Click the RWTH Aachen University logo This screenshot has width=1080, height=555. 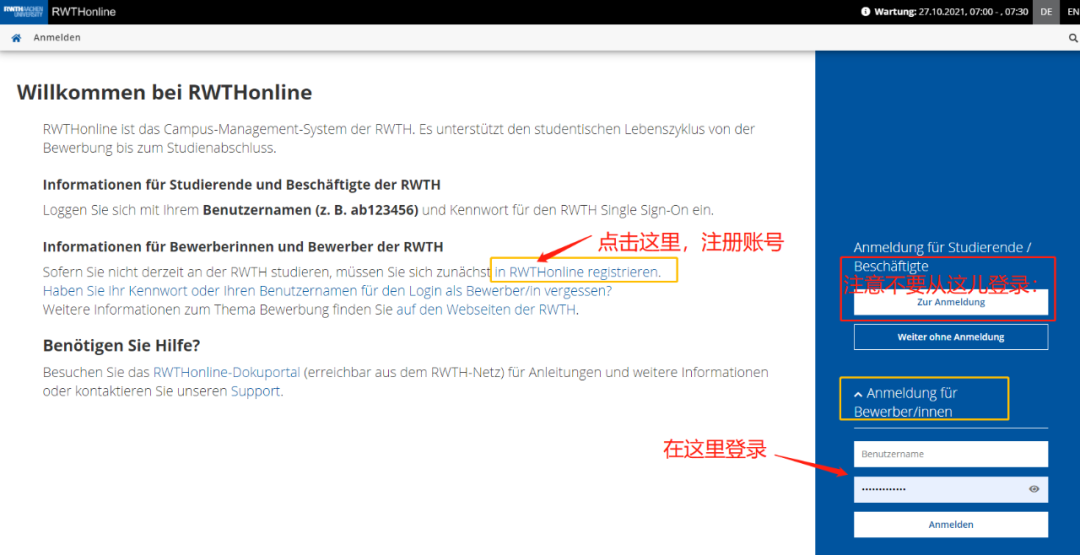point(22,12)
